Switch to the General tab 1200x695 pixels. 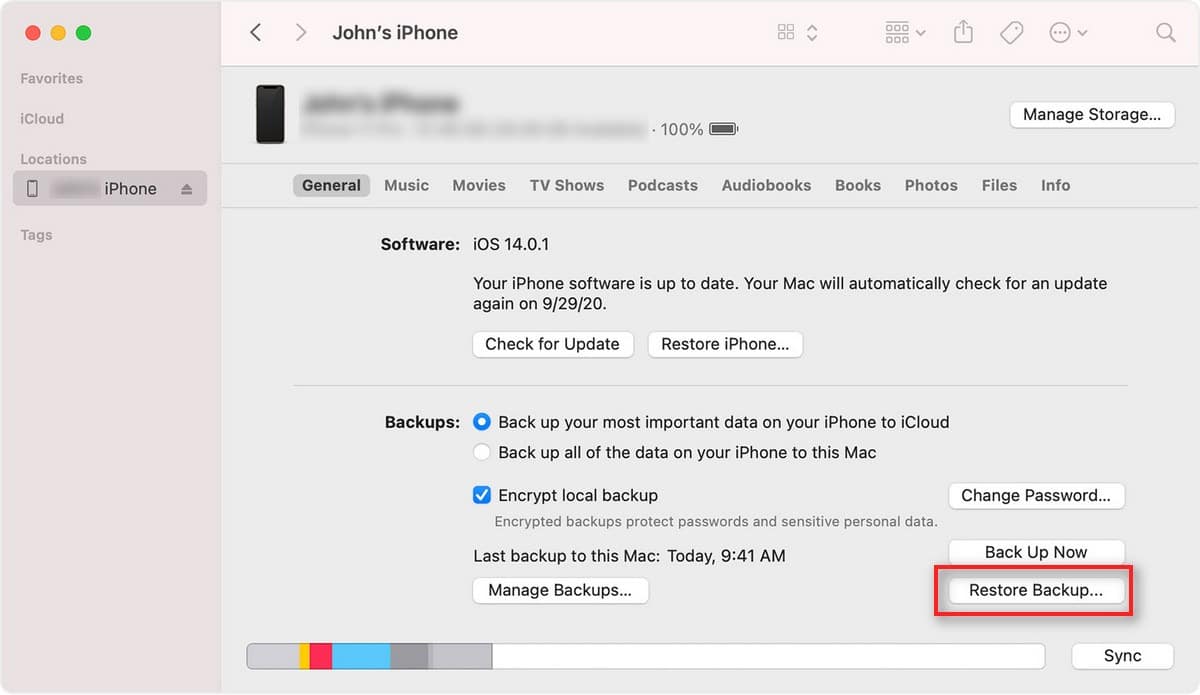(x=331, y=185)
